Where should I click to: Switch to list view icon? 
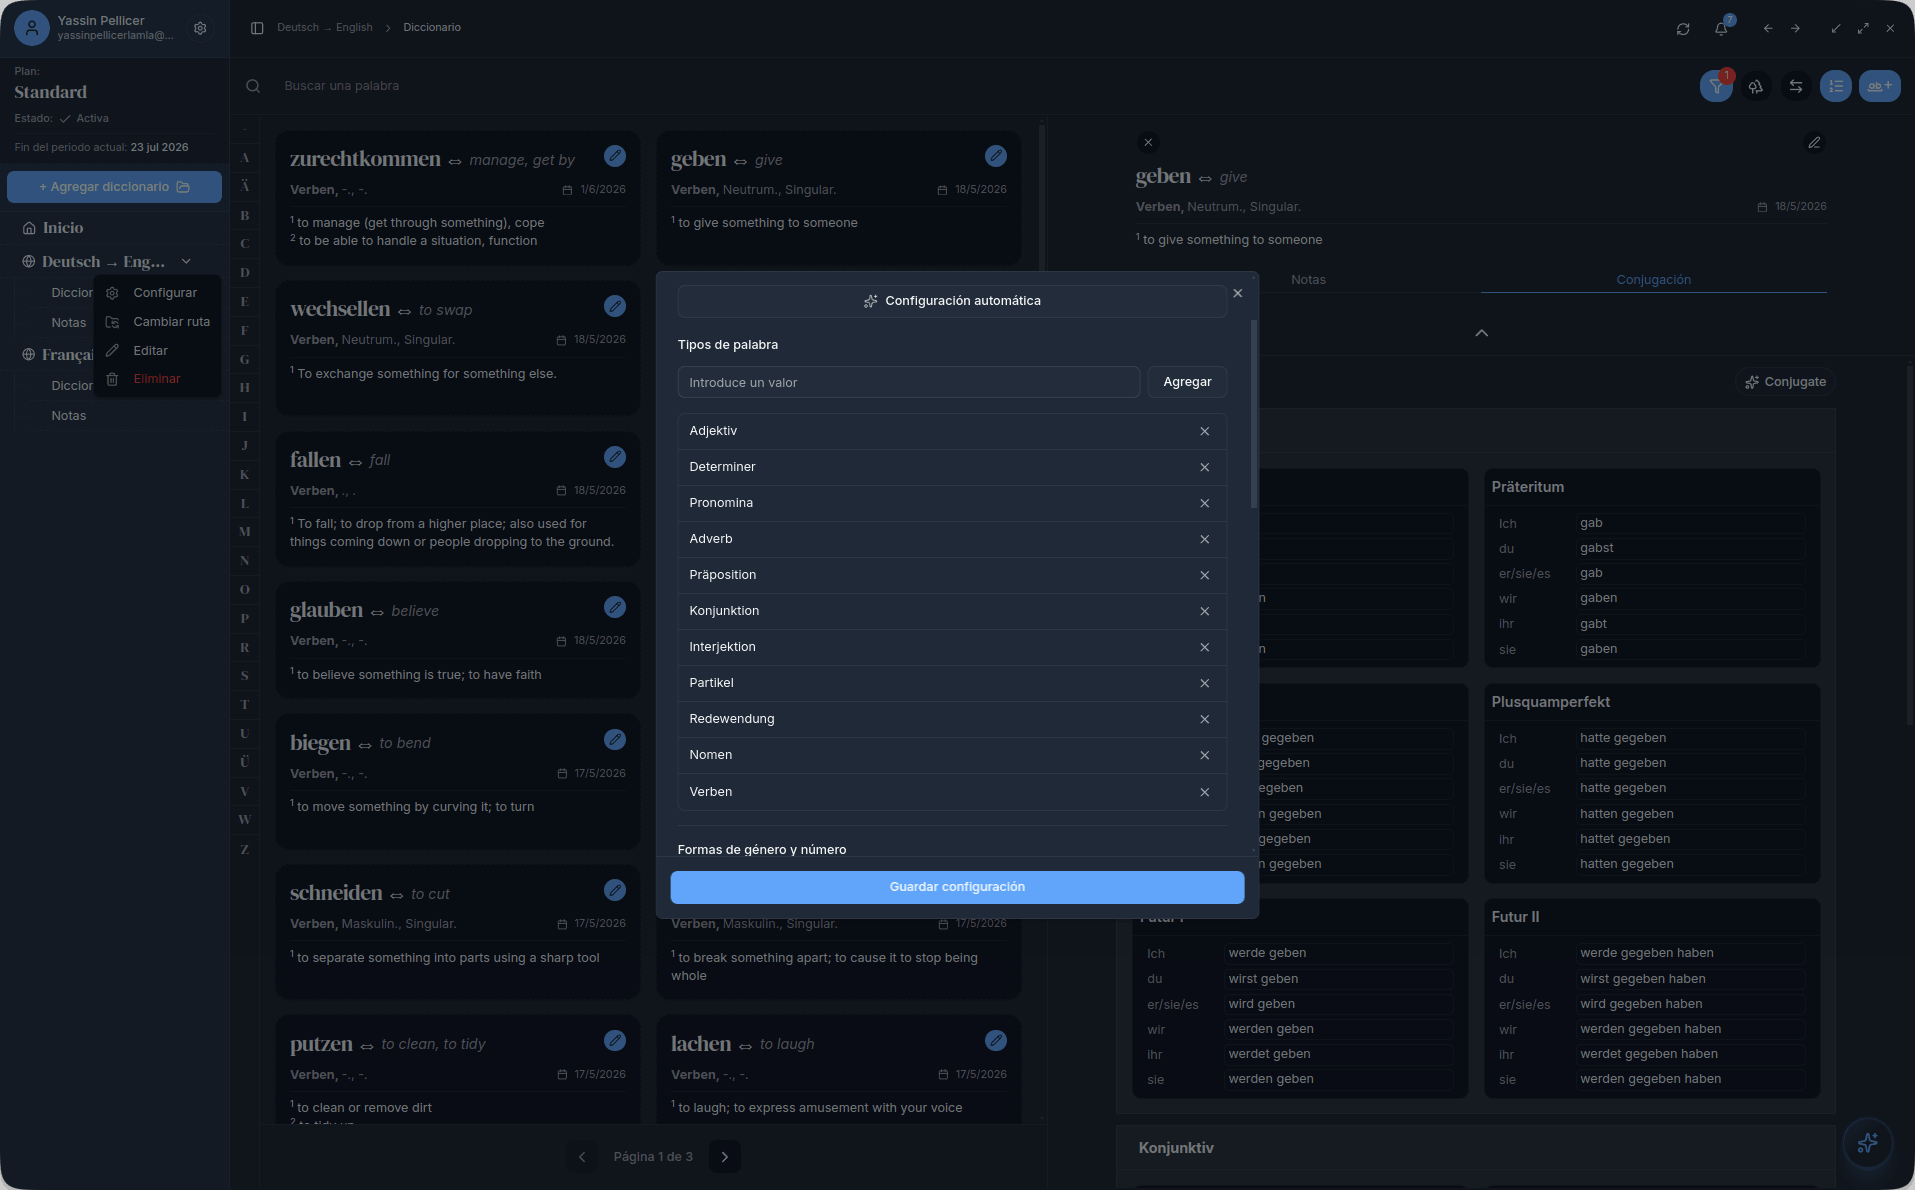1836,86
